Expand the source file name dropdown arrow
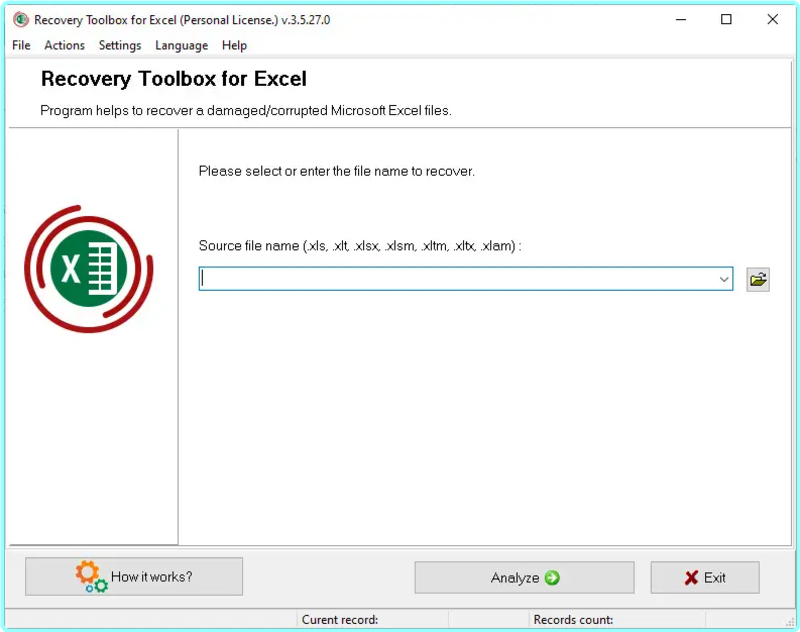Viewport: 800px width, 632px height. pyautogui.click(x=723, y=279)
